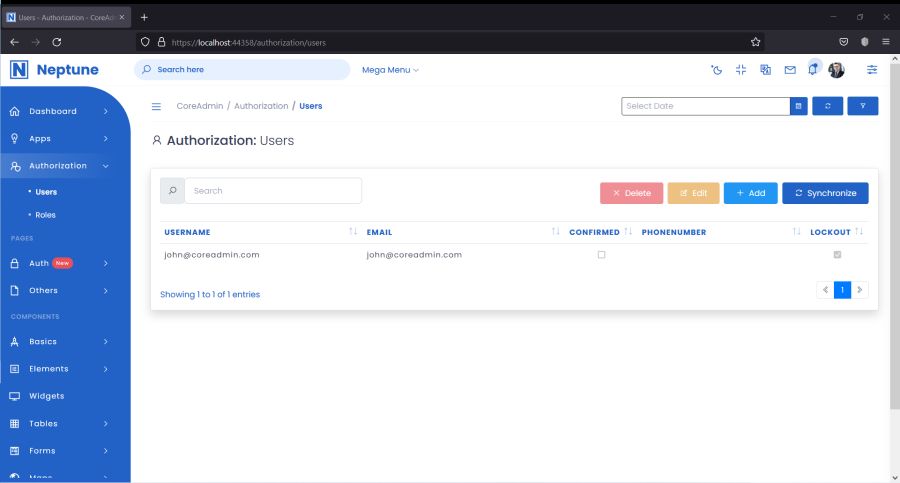Click the Add user button
This screenshot has width=900, height=483.
[751, 193]
